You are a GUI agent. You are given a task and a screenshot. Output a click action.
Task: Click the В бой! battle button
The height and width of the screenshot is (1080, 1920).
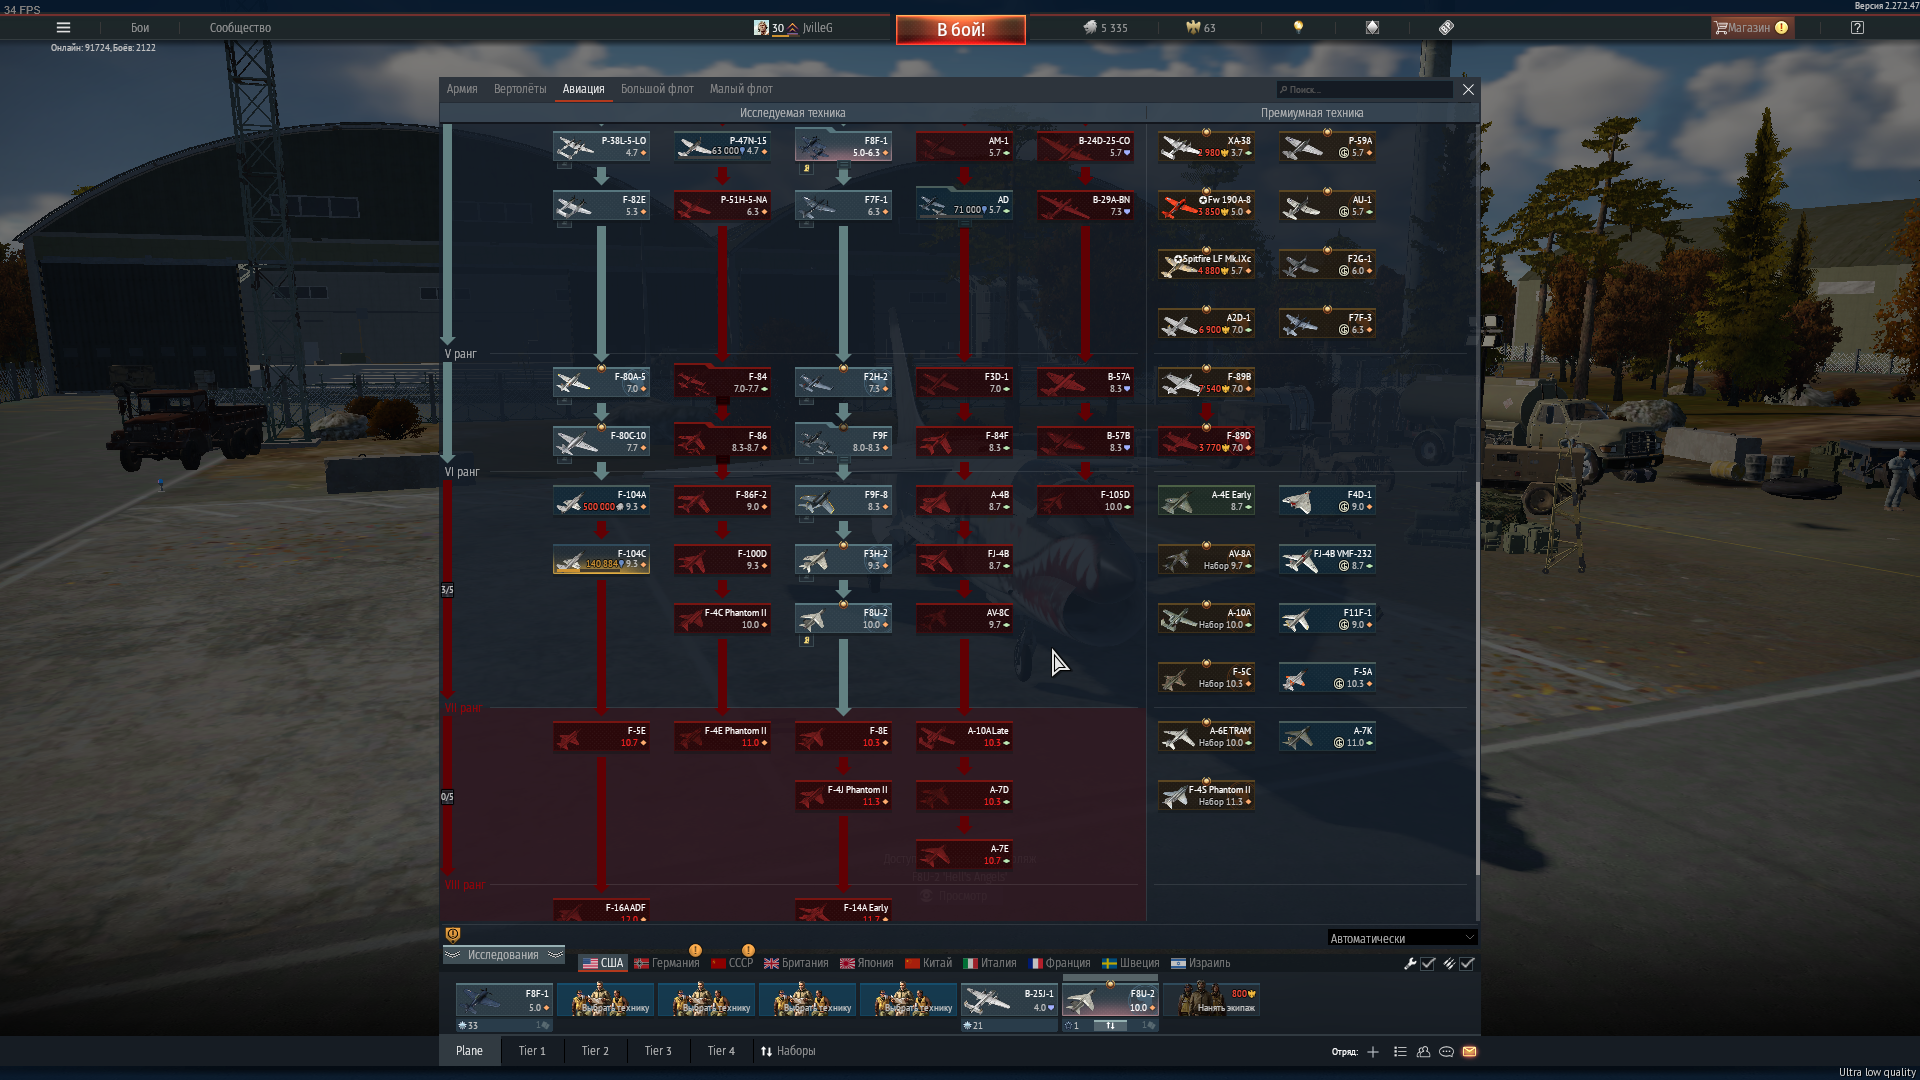coord(960,30)
